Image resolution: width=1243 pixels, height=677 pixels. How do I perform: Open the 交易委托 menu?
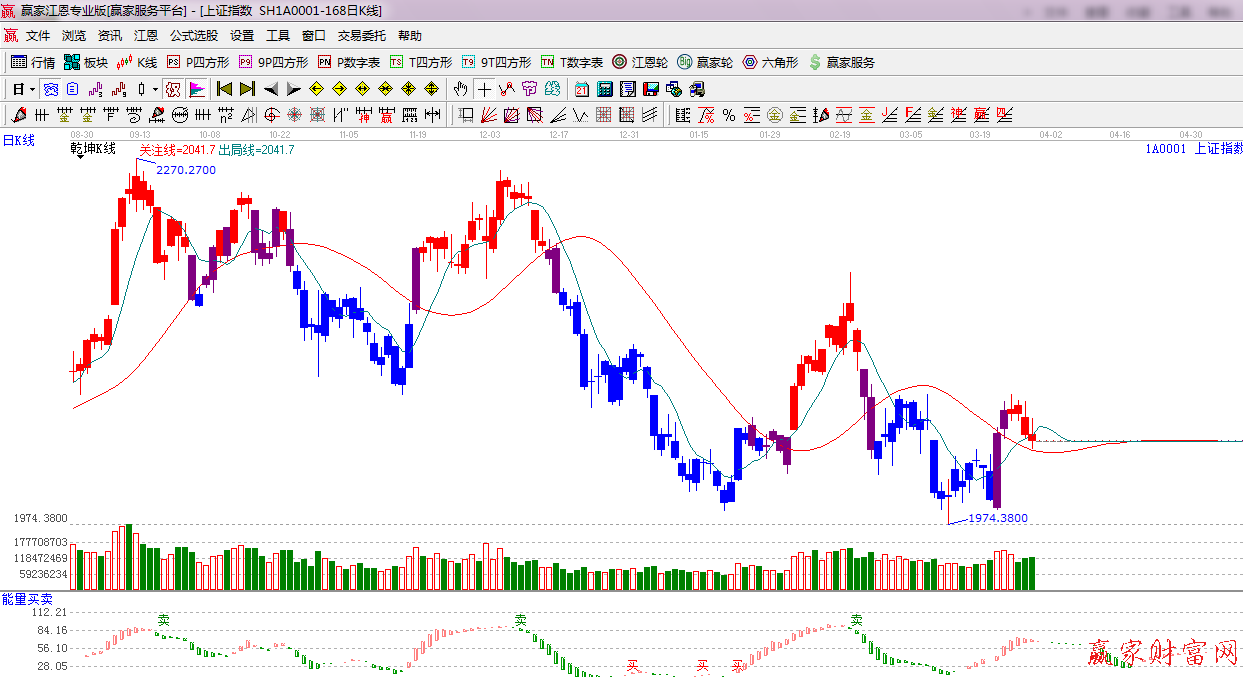(x=361, y=35)
